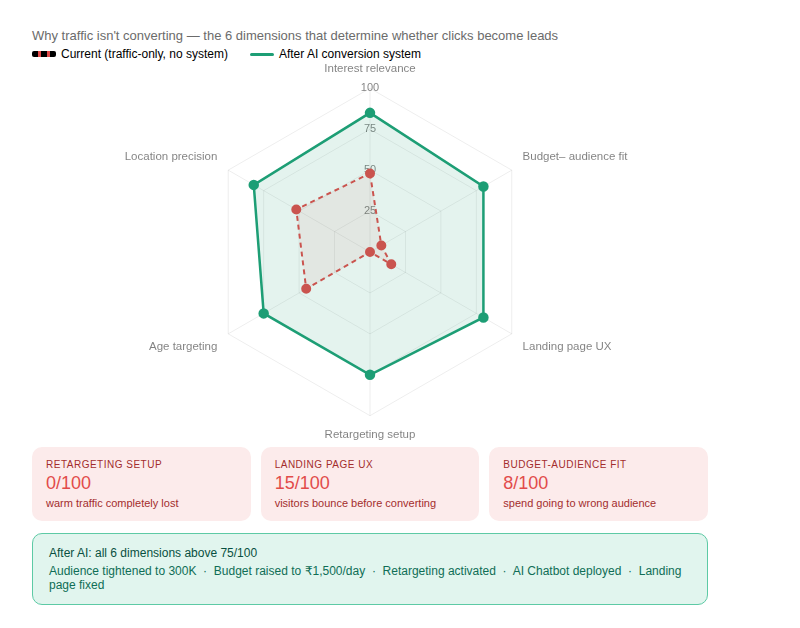This screenshot has width=800, height=628.
Task: Click the green Landing page UX data point
Action: click(x=483, y=317)
